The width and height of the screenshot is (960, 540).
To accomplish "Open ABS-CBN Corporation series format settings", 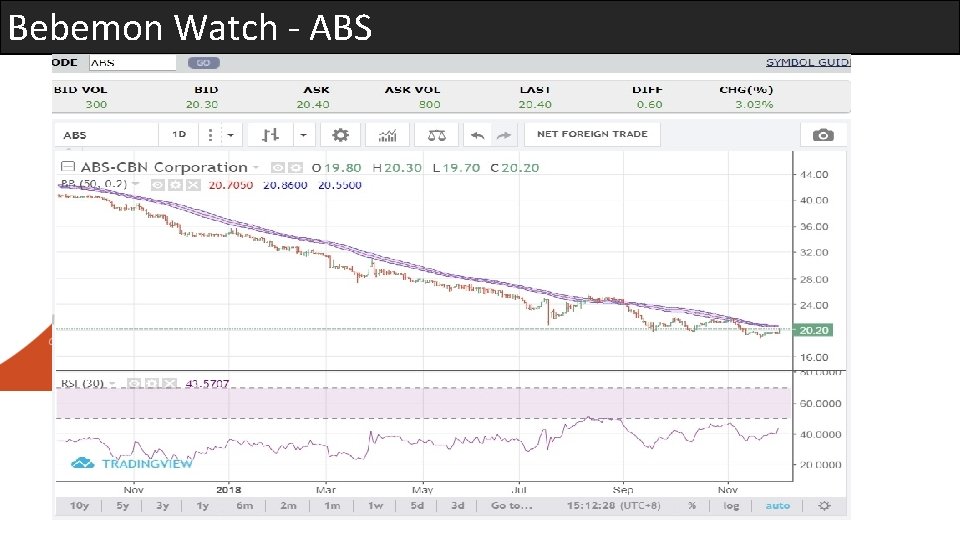I will (x=296, y=167).
